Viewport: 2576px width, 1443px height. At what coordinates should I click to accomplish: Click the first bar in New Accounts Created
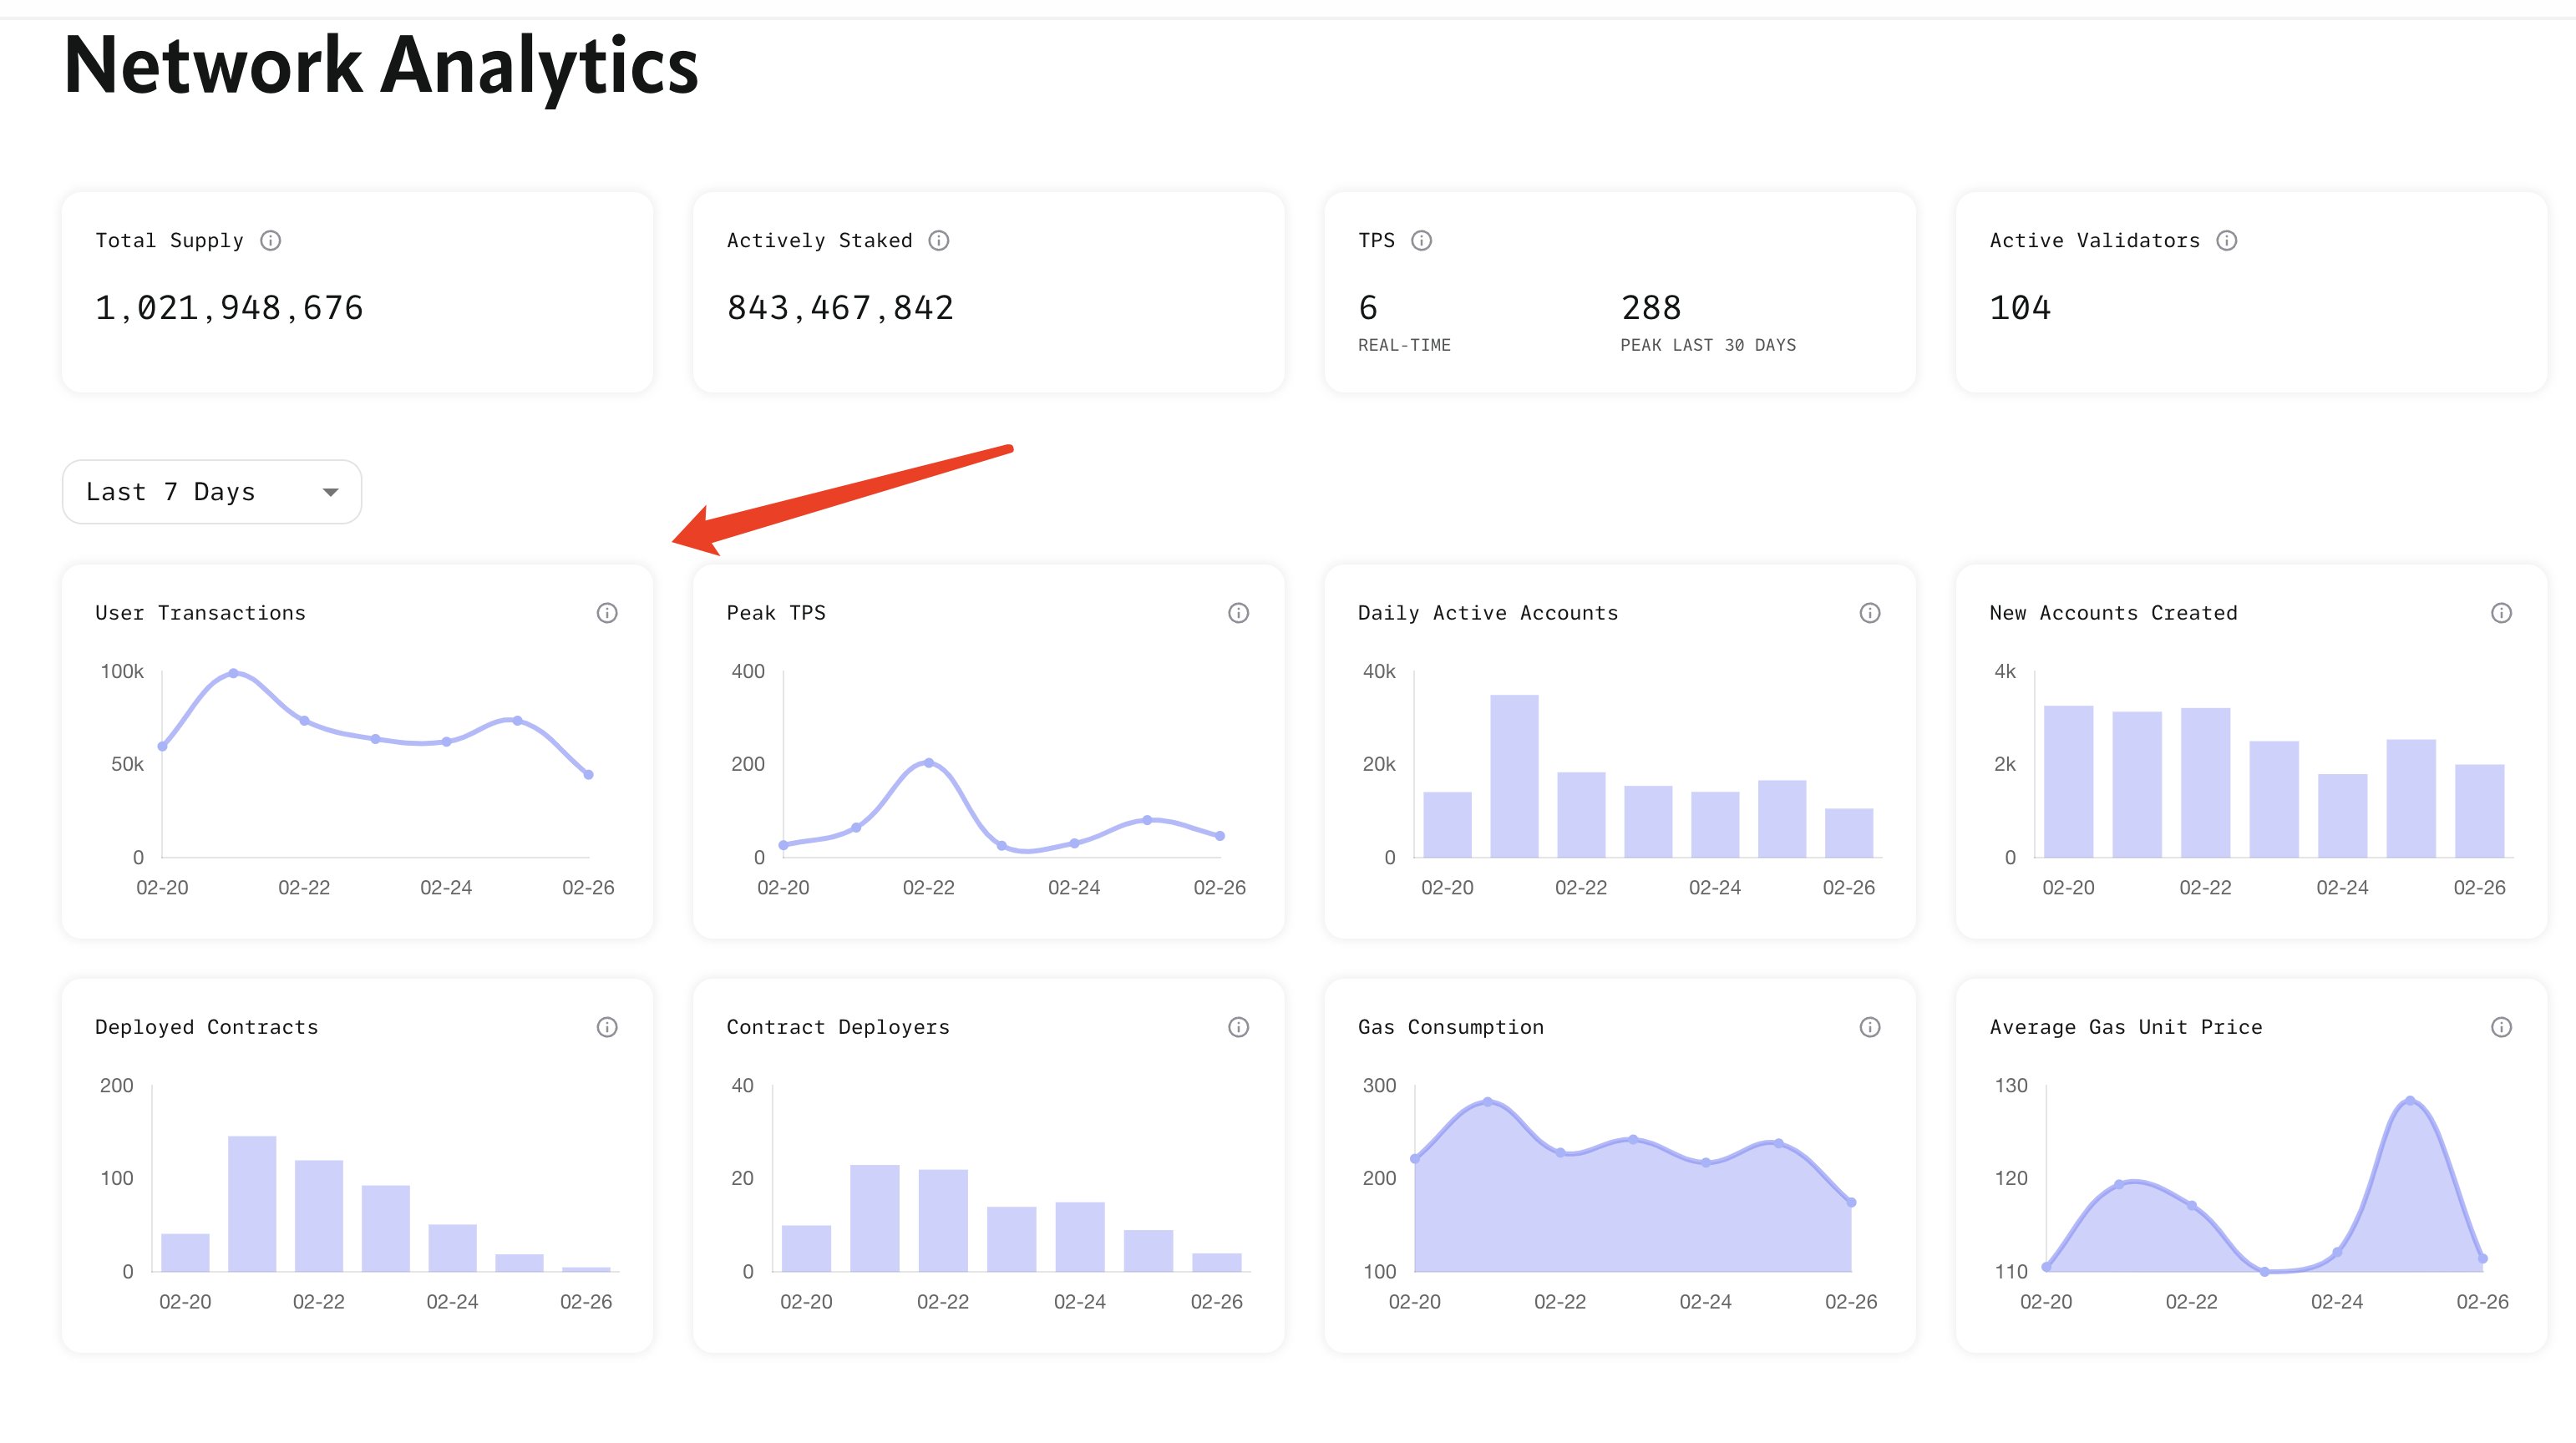2068,781
